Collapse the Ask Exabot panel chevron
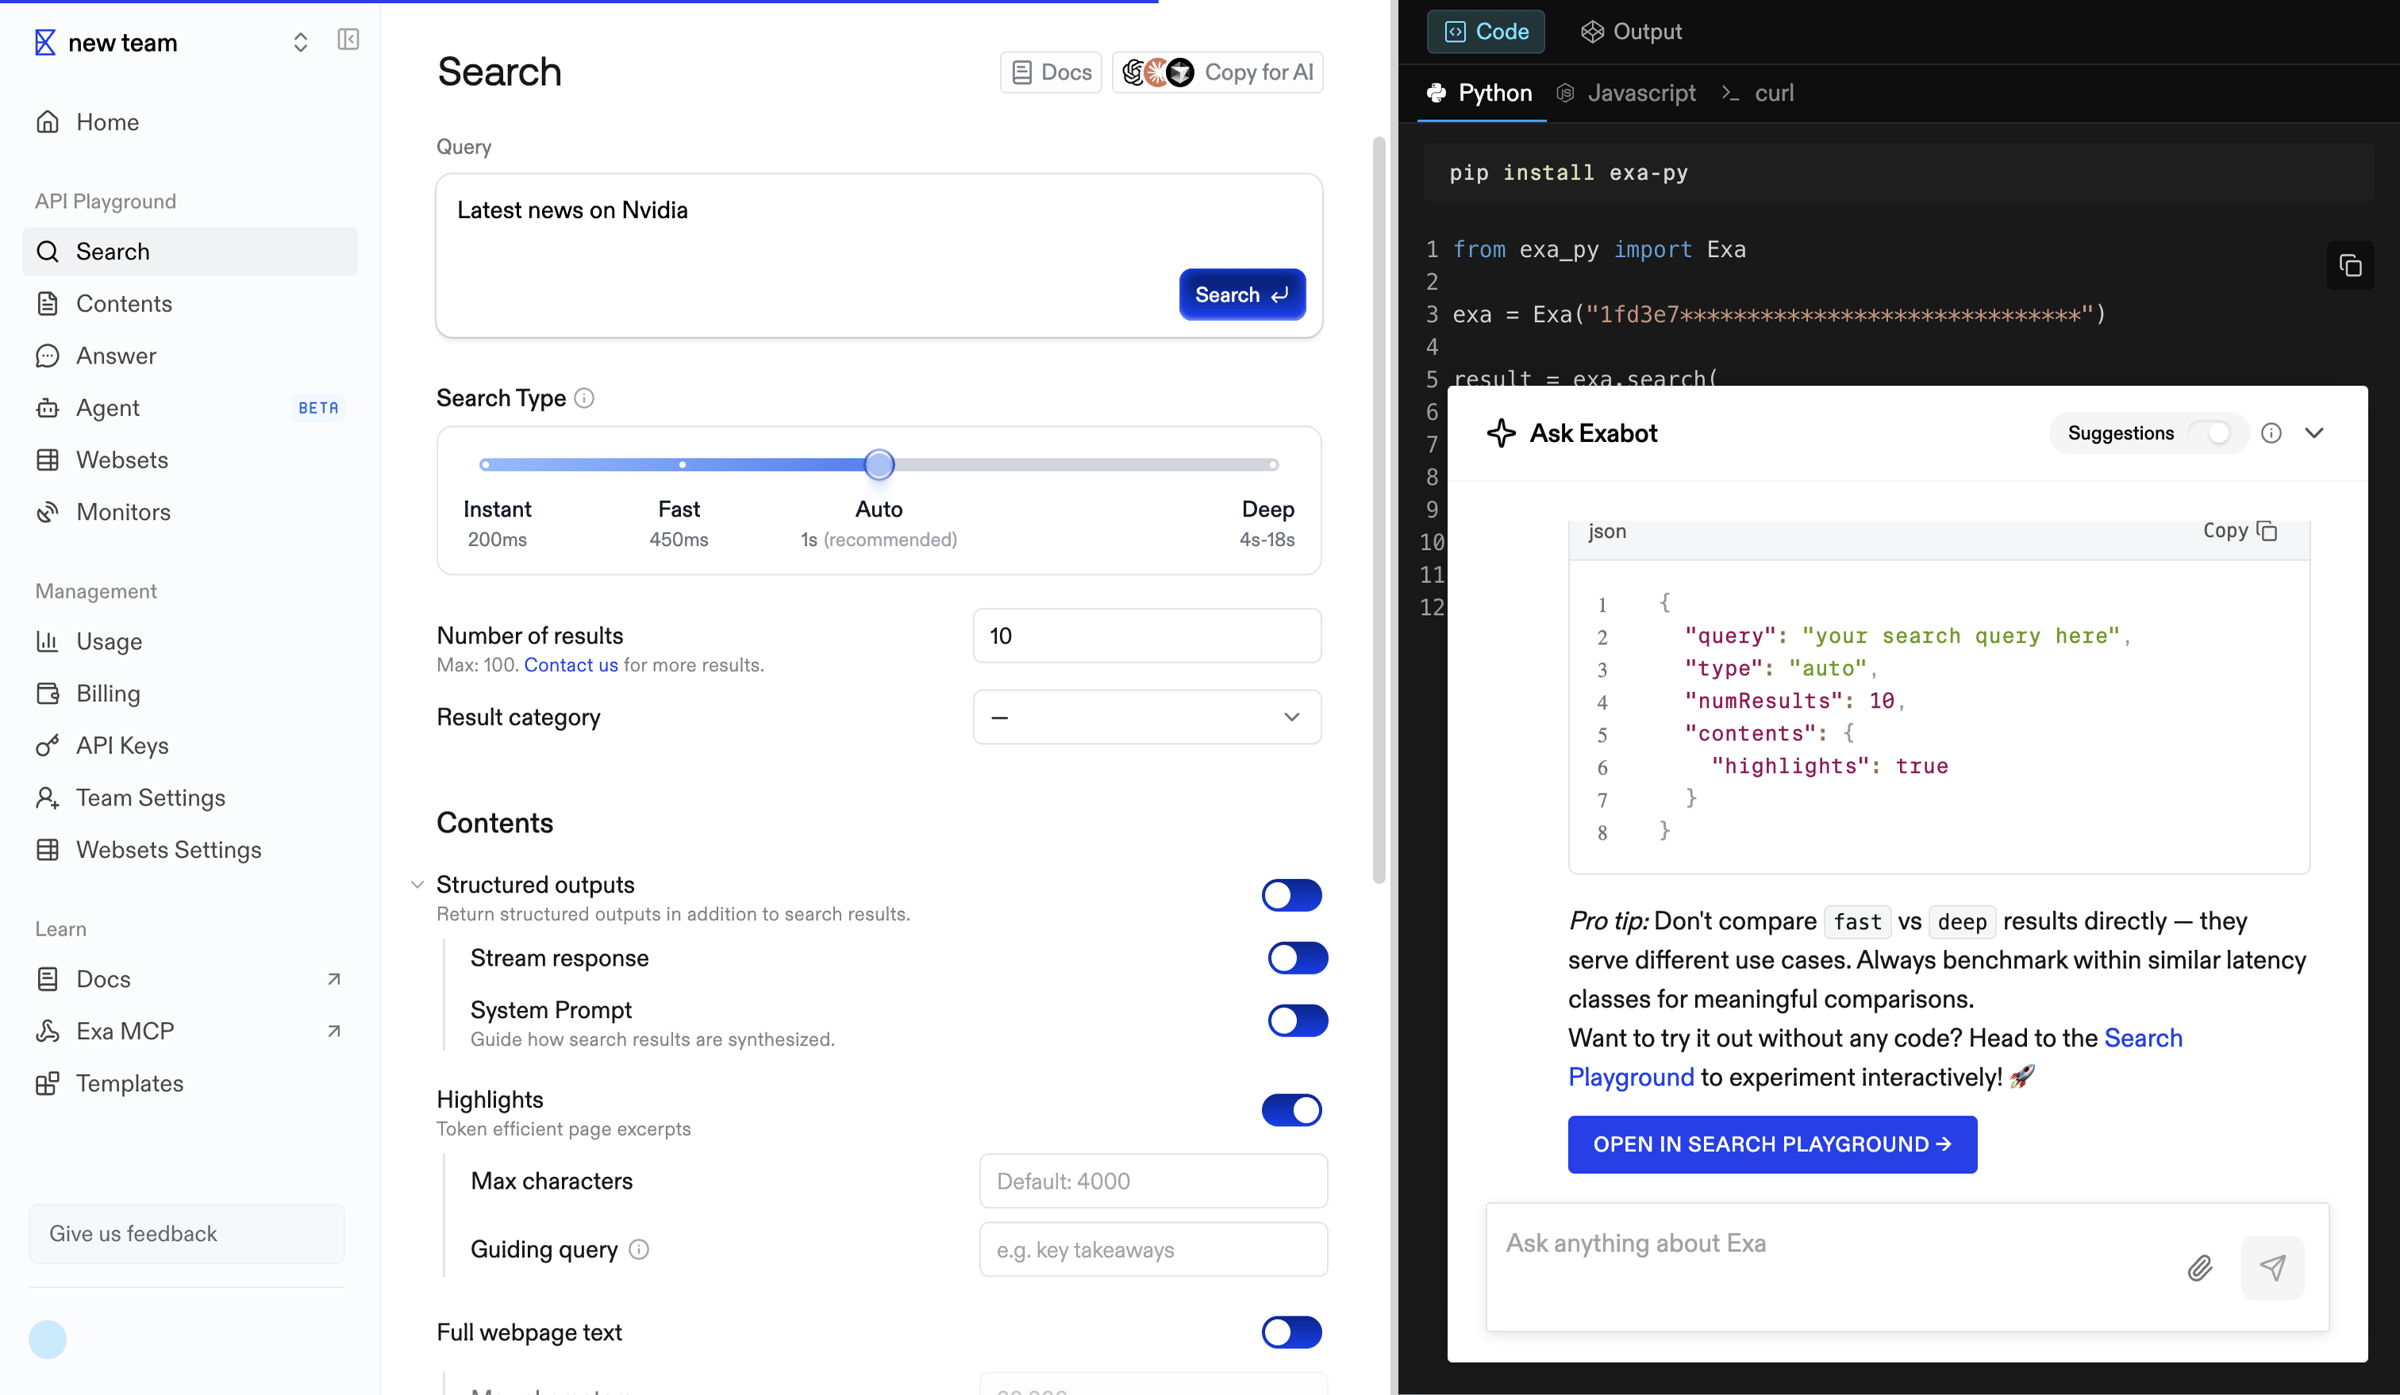Screen dimensions: 2400x1395 (x=2314, y=433)
